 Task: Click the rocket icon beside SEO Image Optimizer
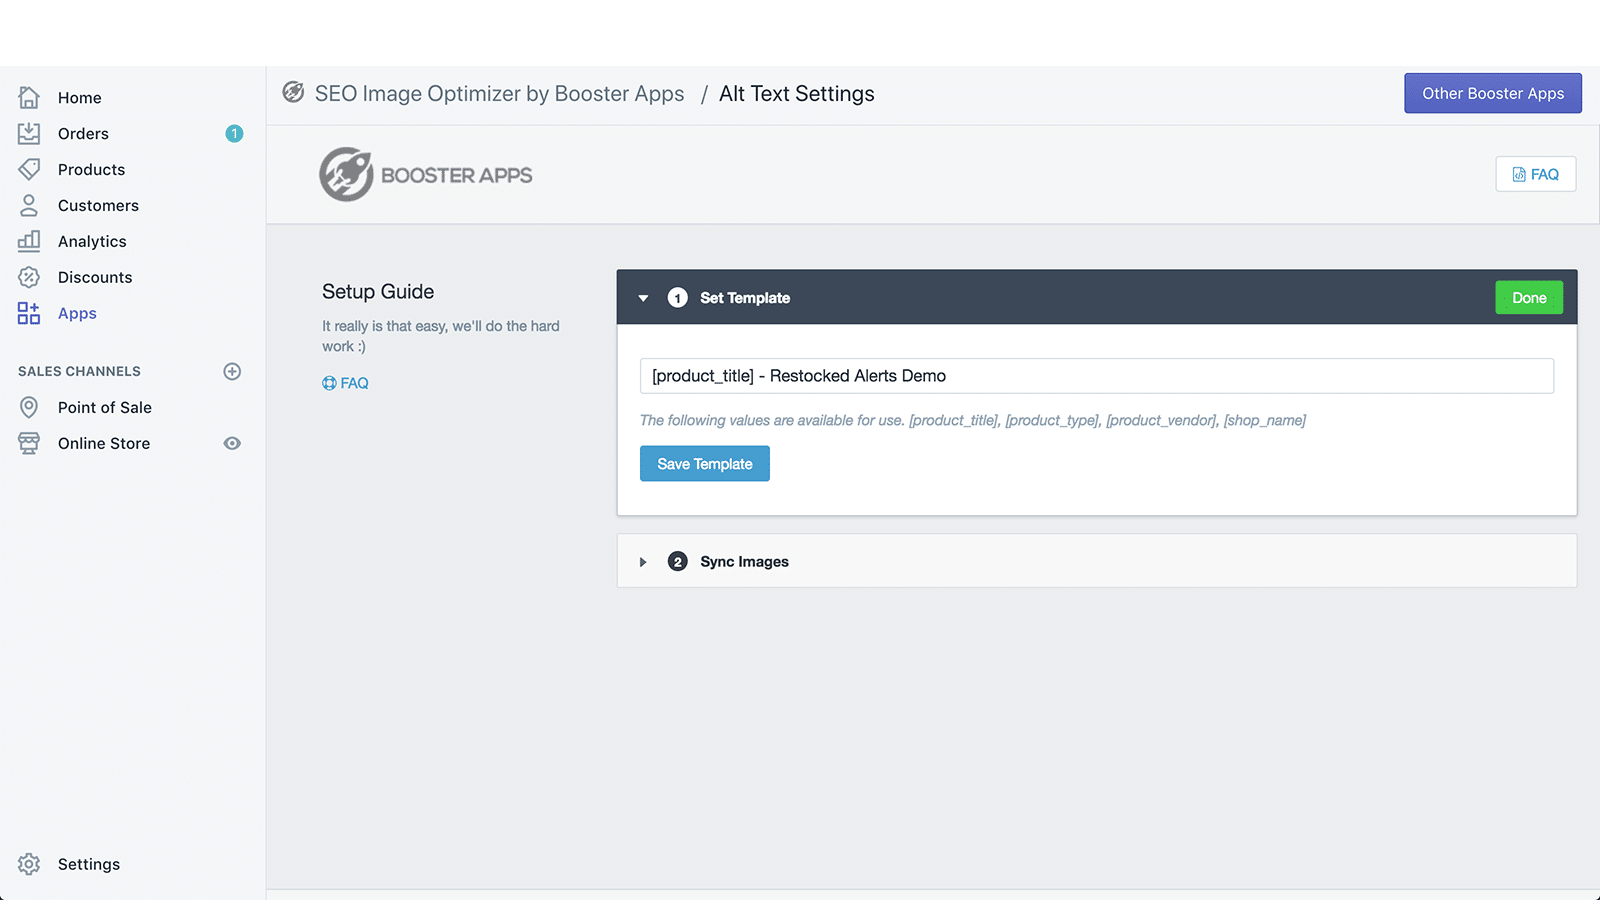click(293, 92)
